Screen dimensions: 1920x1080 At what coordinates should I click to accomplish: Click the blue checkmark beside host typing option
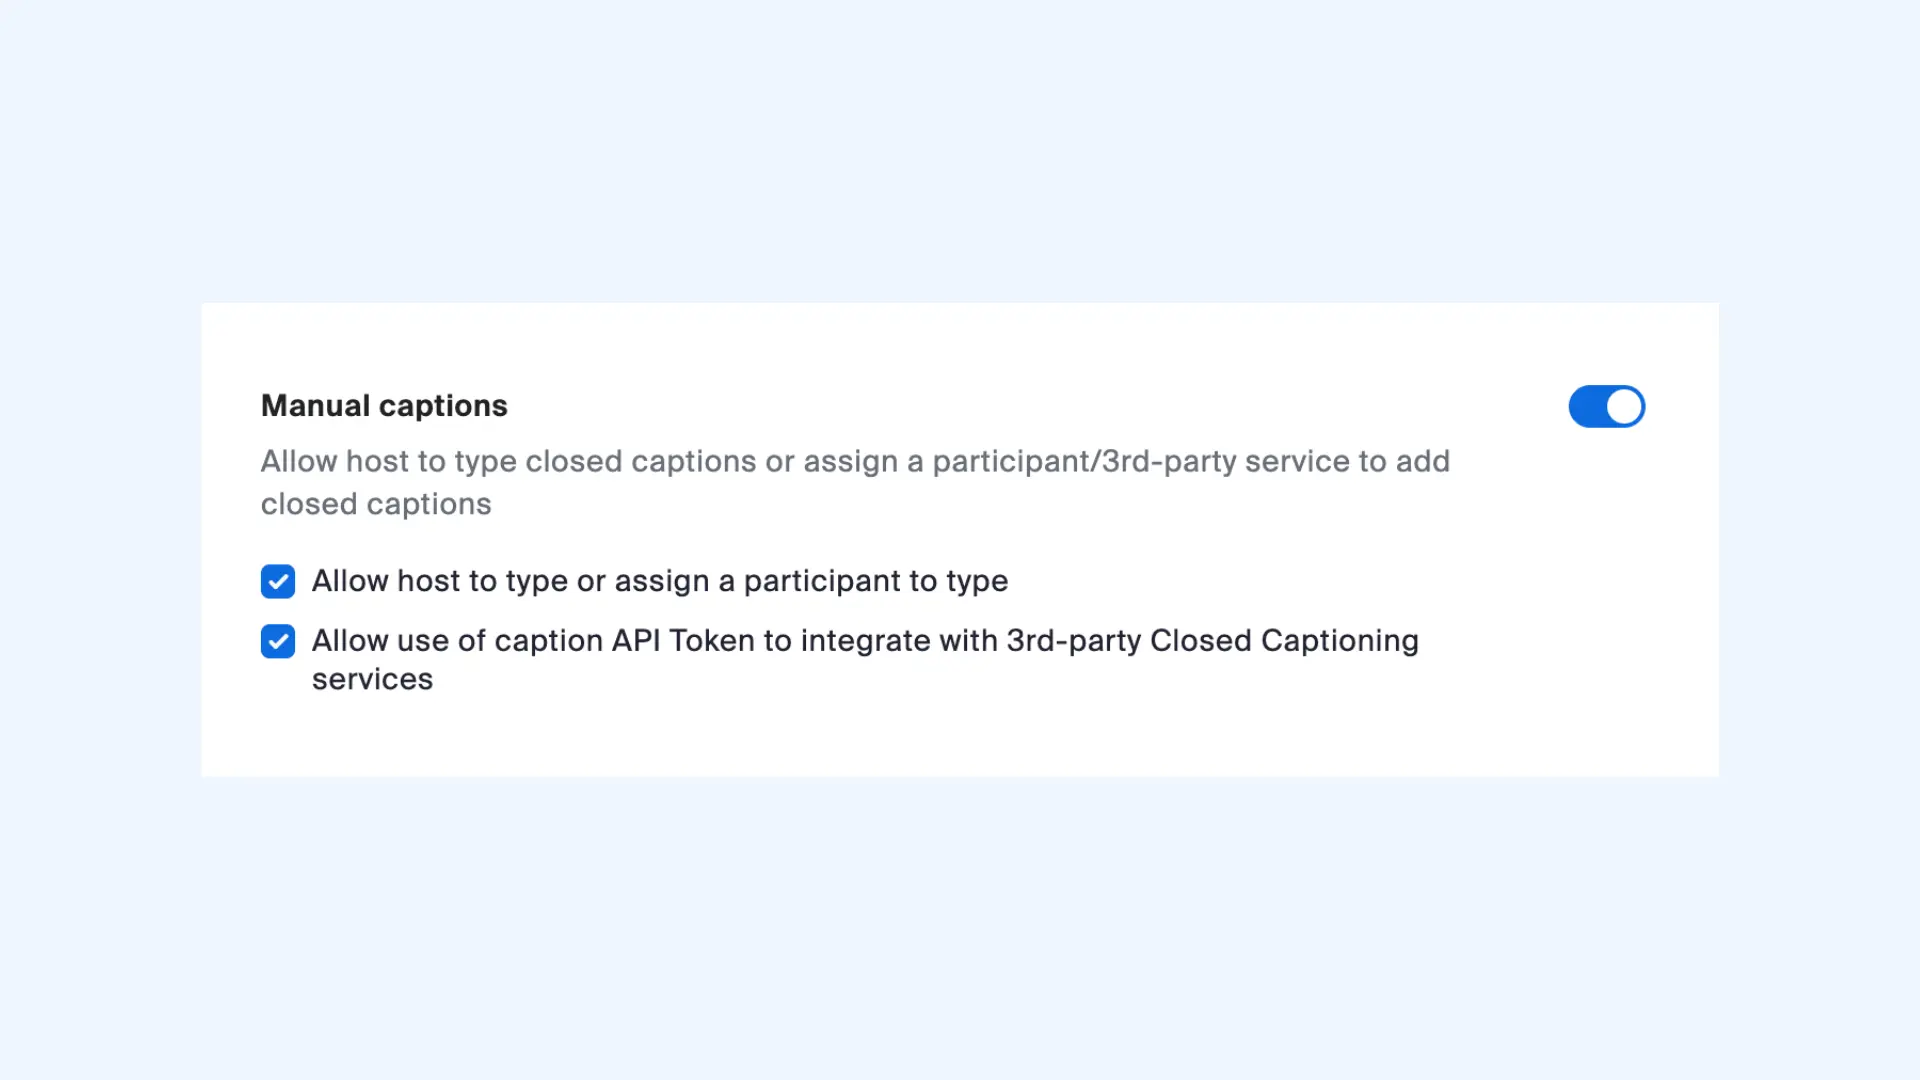[277, 581]
